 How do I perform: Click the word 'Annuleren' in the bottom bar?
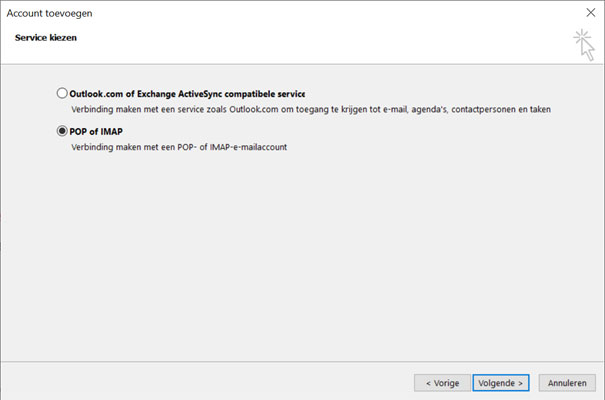[x=567, y=383]
